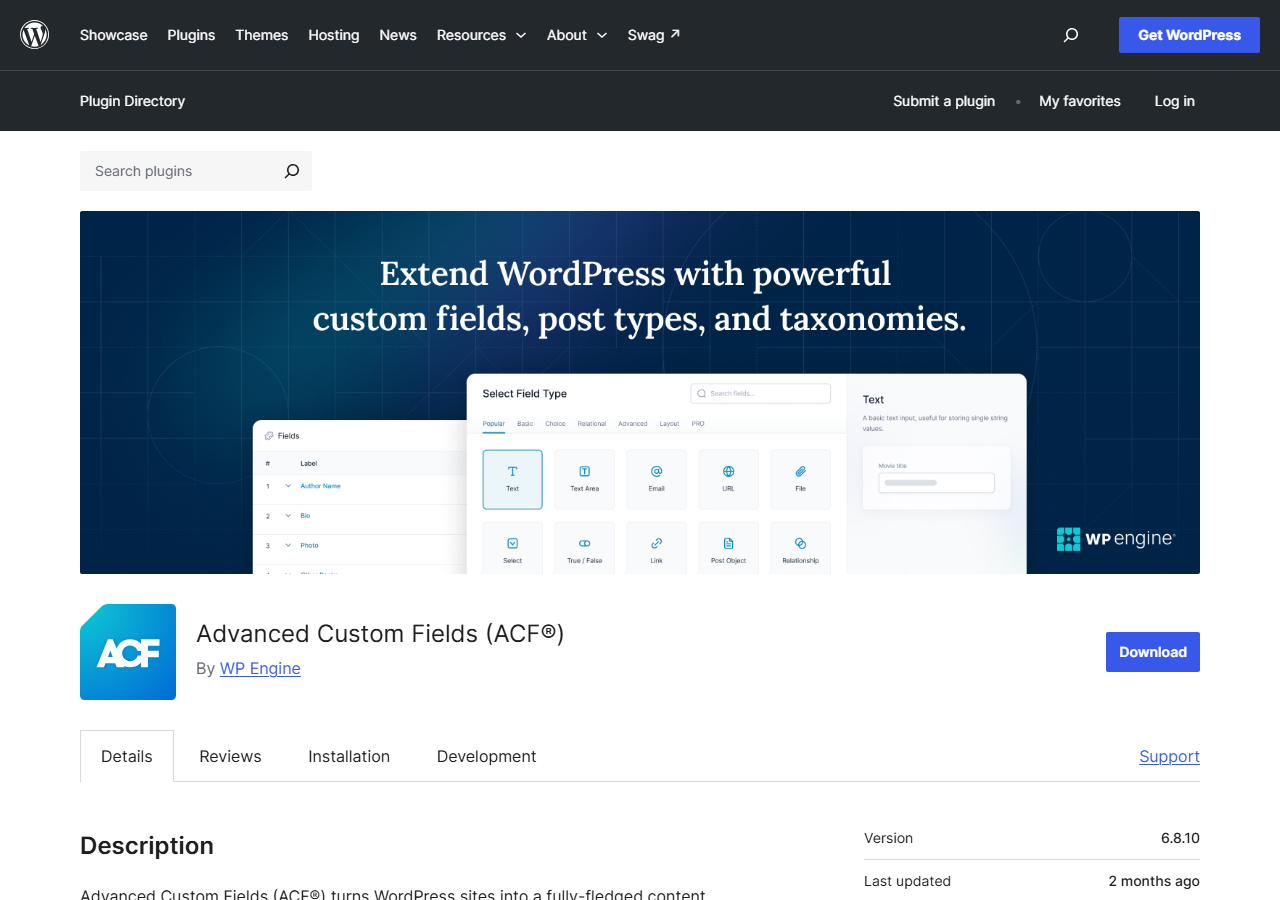
Task: Download the Advanced Custom Fields plugin
Action: click(x=1153, y=652)
